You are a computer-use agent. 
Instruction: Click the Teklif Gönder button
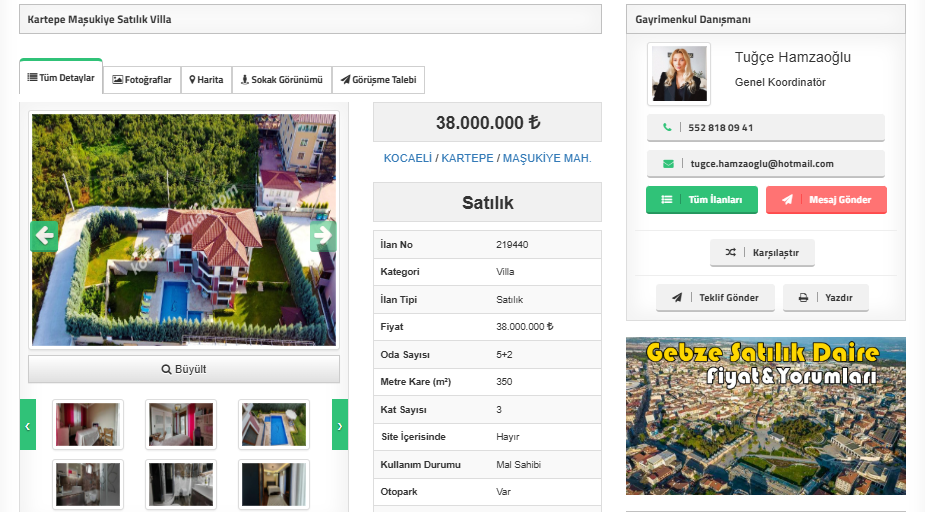pyautogui.click(x=715, y=298)
